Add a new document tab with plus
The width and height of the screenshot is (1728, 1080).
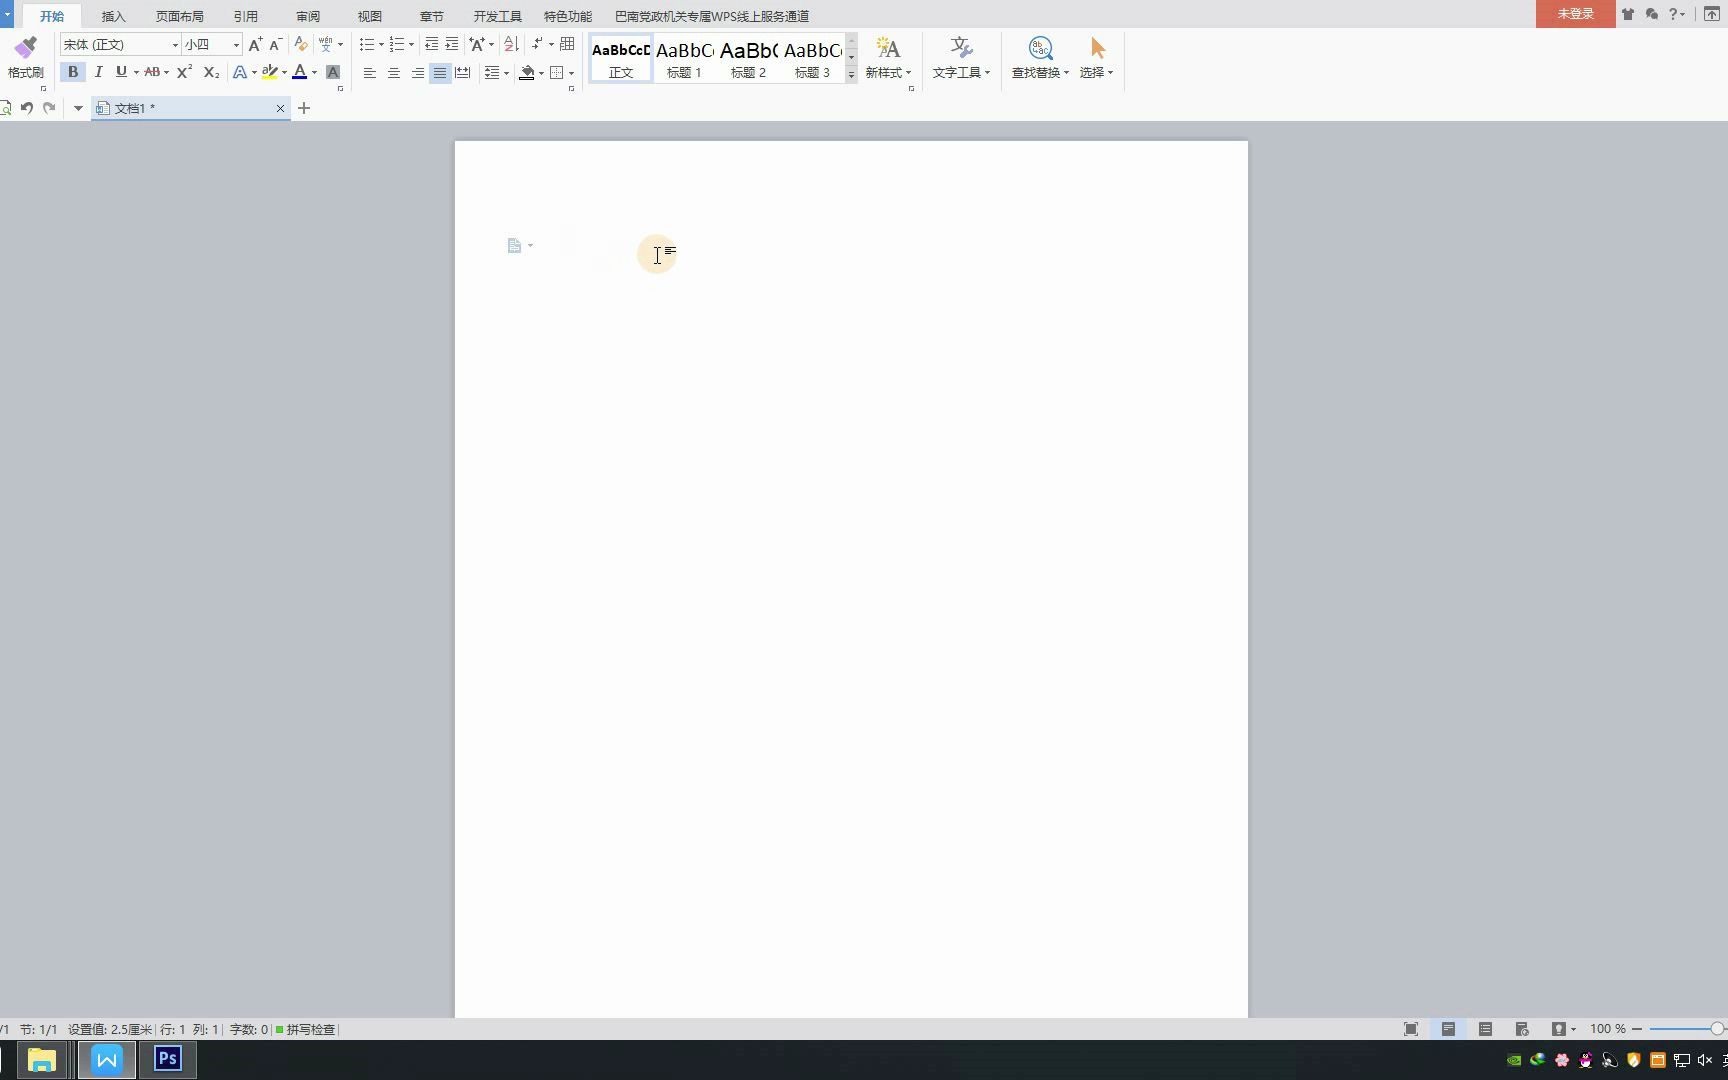[x=304, y=108]
